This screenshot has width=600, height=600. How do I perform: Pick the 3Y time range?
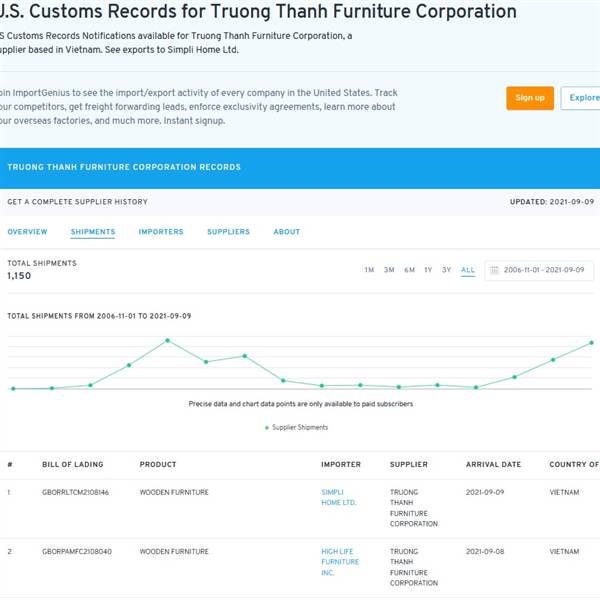(447, 270)
